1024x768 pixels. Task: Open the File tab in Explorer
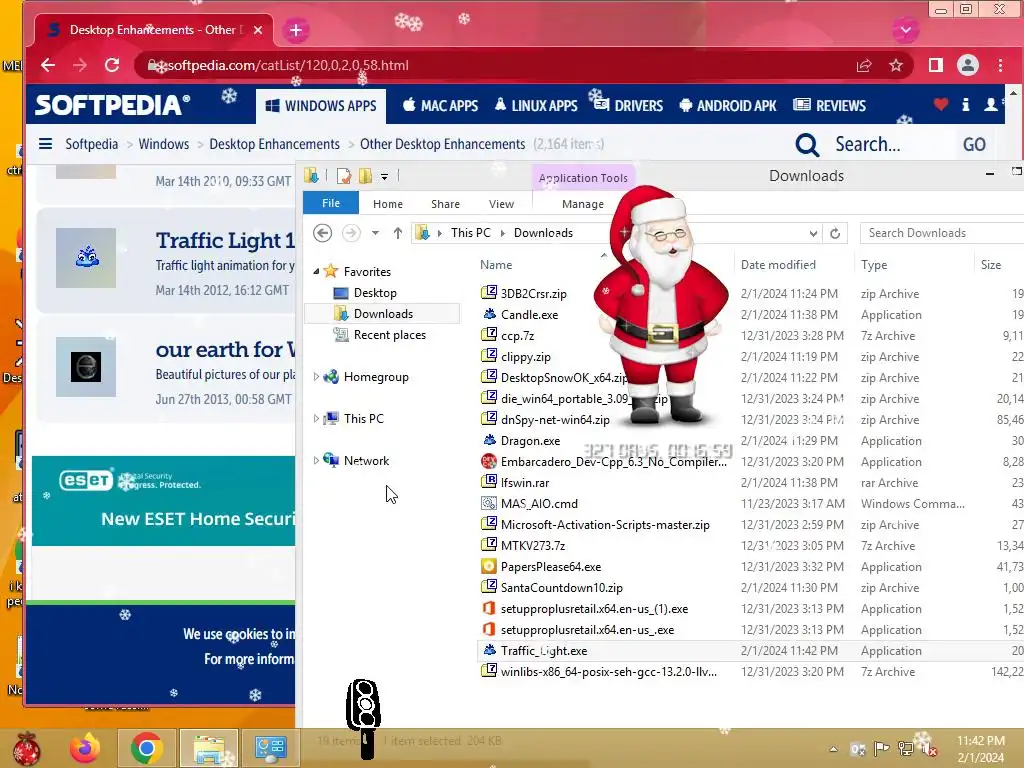331,203
